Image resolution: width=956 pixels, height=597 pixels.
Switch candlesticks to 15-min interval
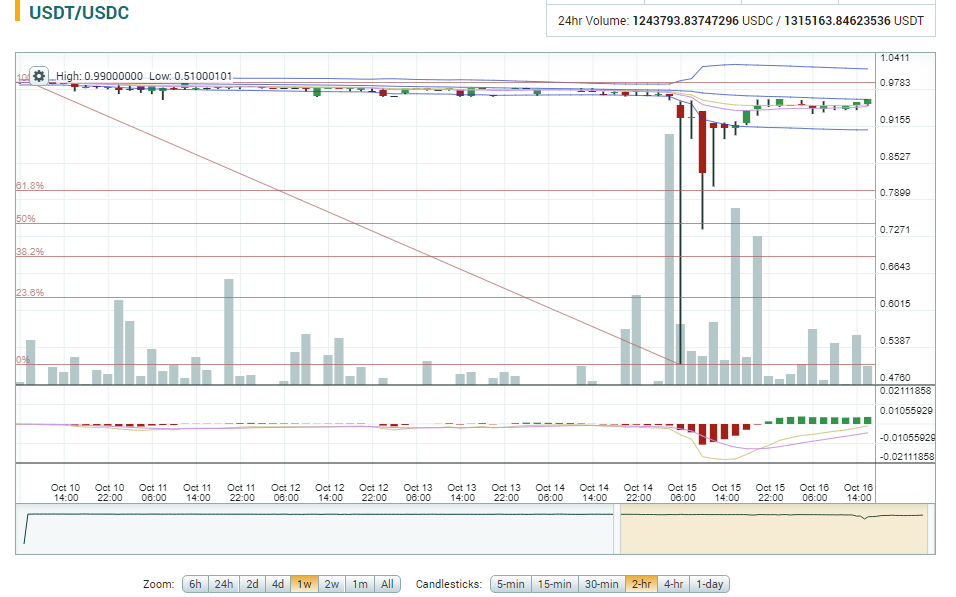pos(555,584)
